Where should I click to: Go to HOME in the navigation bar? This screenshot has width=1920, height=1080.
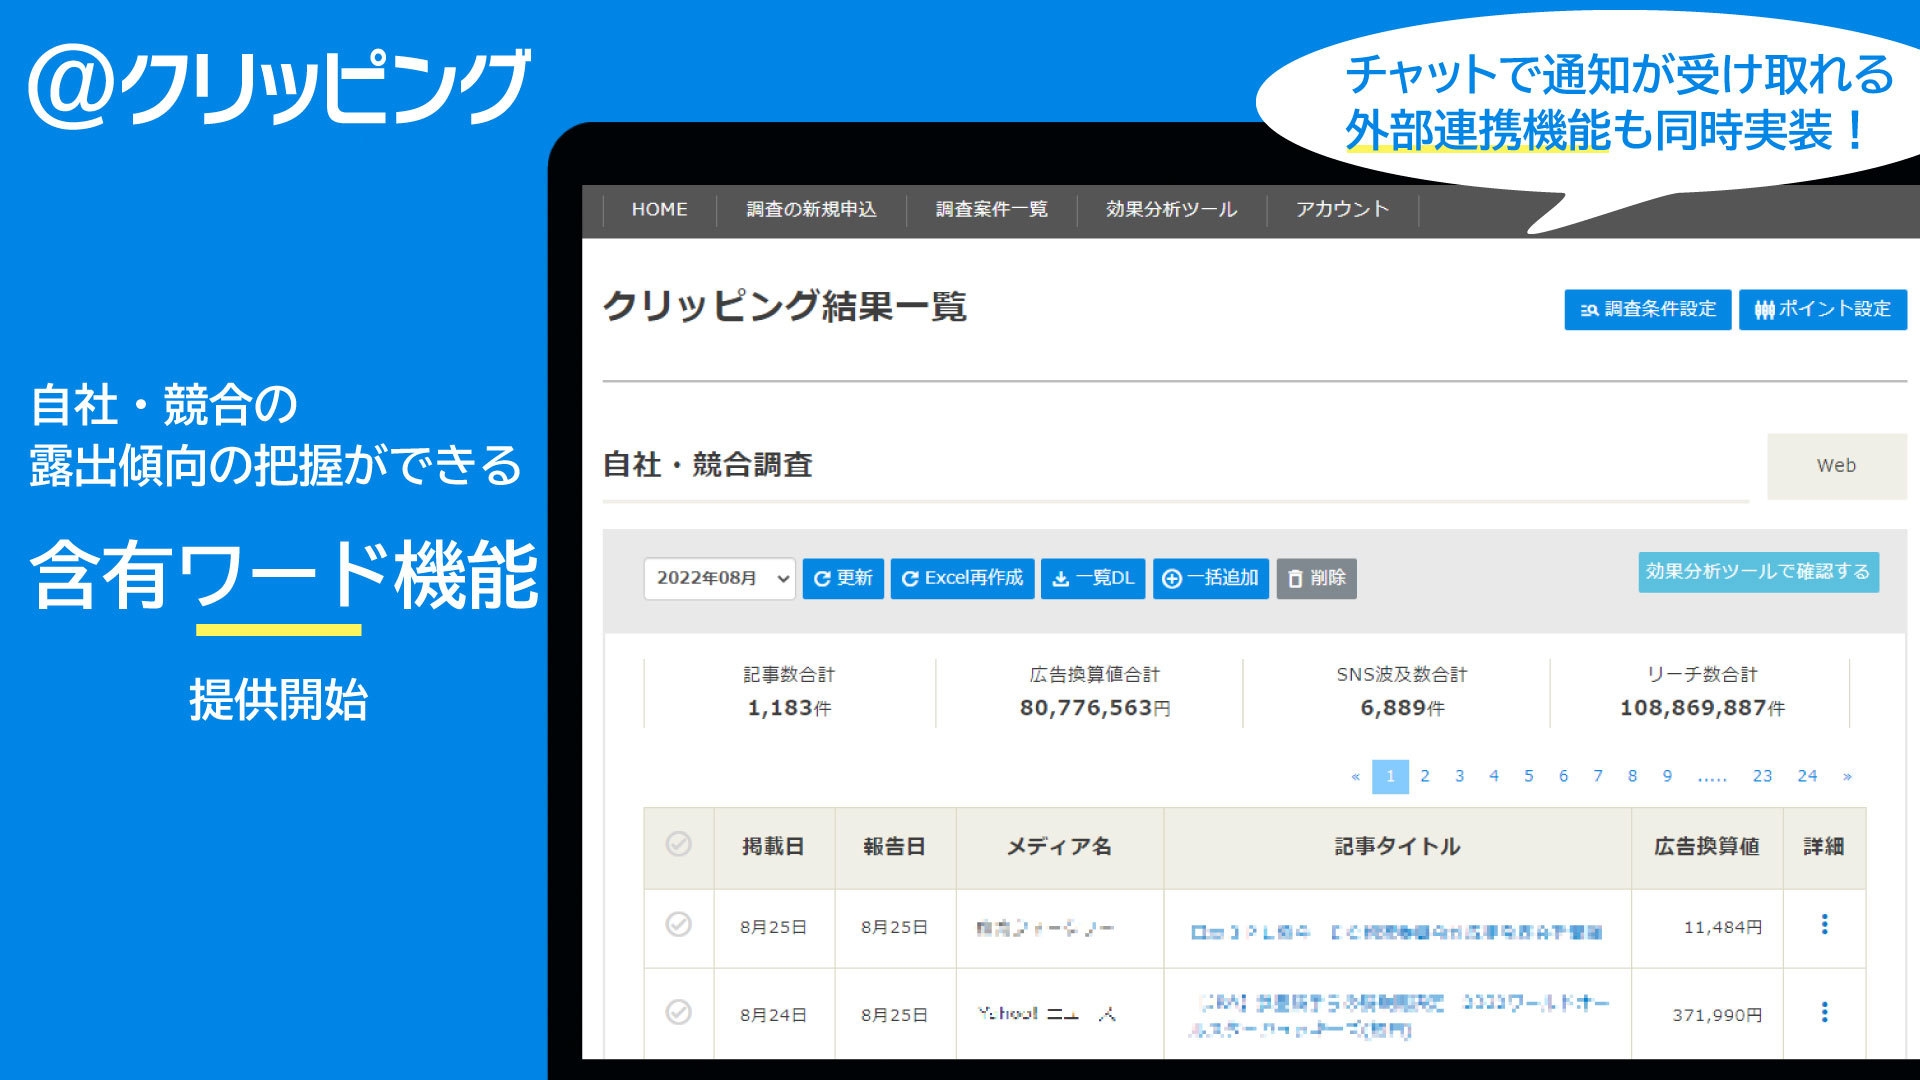click(x=658, y=210)
